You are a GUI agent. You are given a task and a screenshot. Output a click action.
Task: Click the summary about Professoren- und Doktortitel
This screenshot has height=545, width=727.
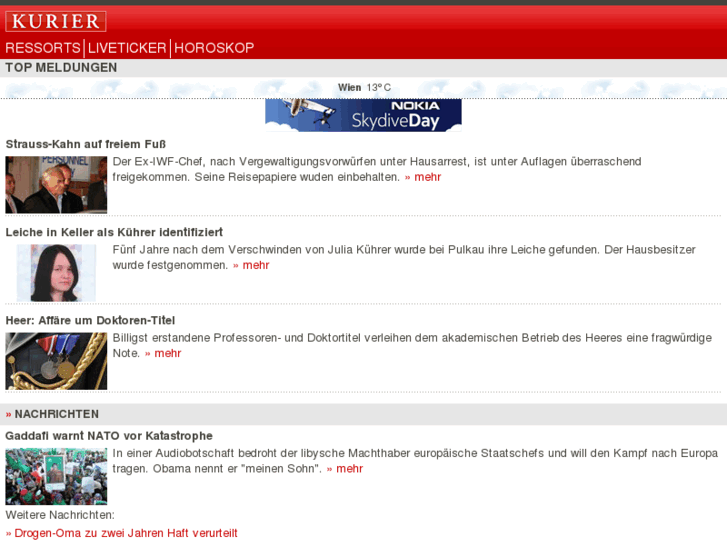point(412,346)
